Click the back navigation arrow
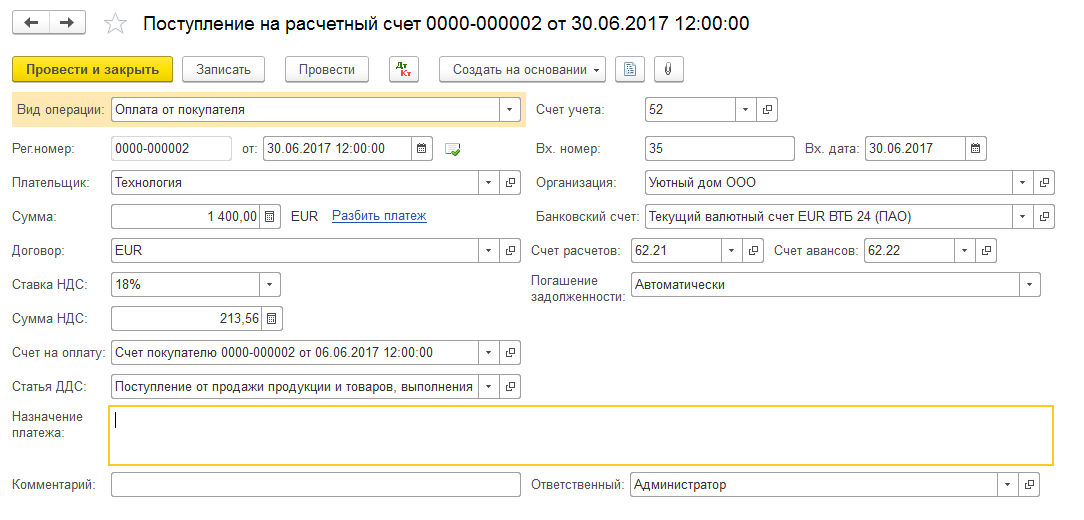Screen dimensions: 1084x520 click(31, 22)
